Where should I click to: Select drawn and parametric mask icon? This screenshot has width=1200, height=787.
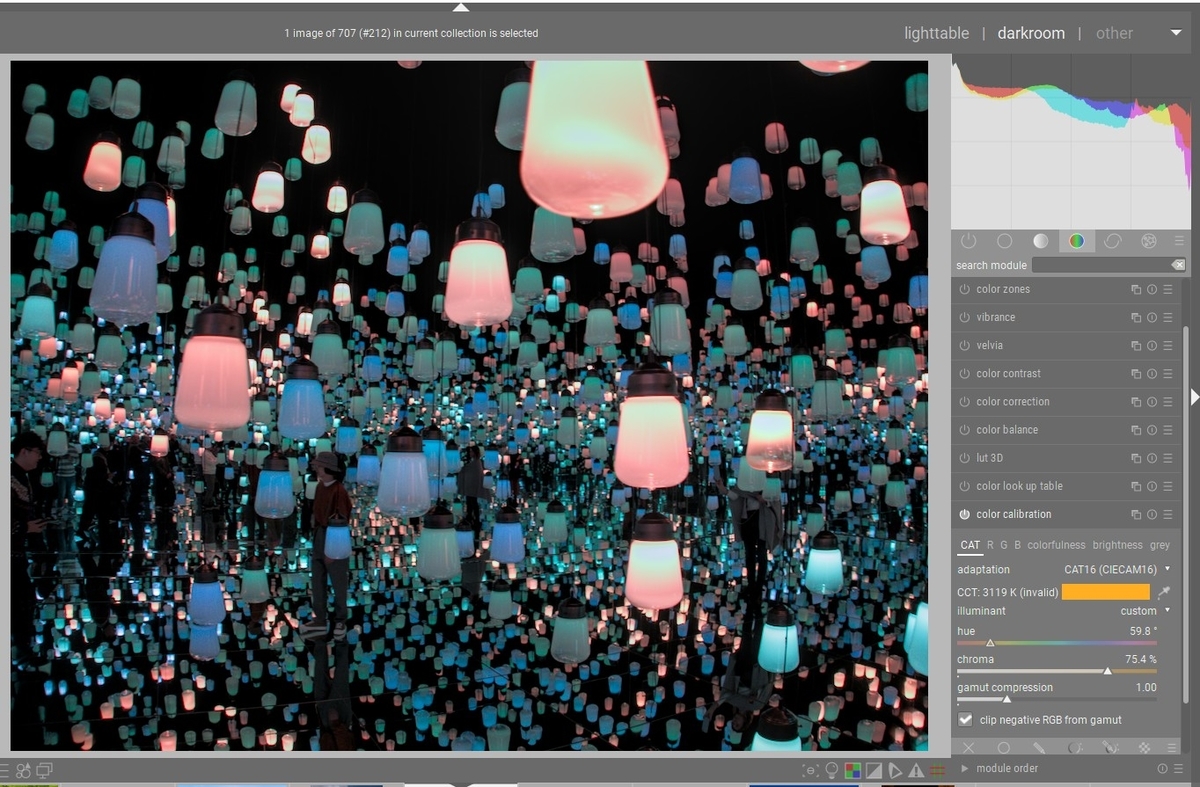(x=1110, y=747)
